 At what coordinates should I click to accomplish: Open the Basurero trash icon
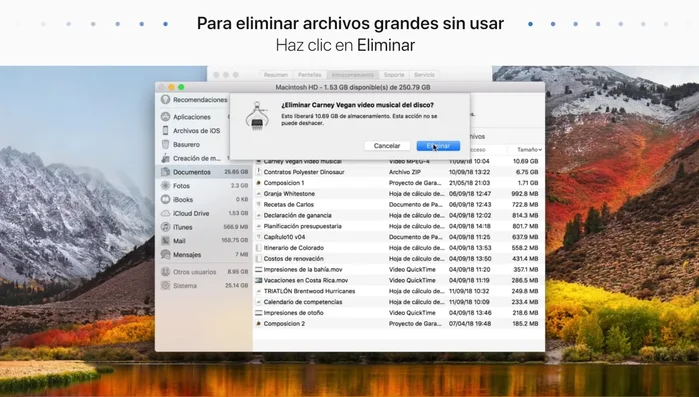pos(165,144)
